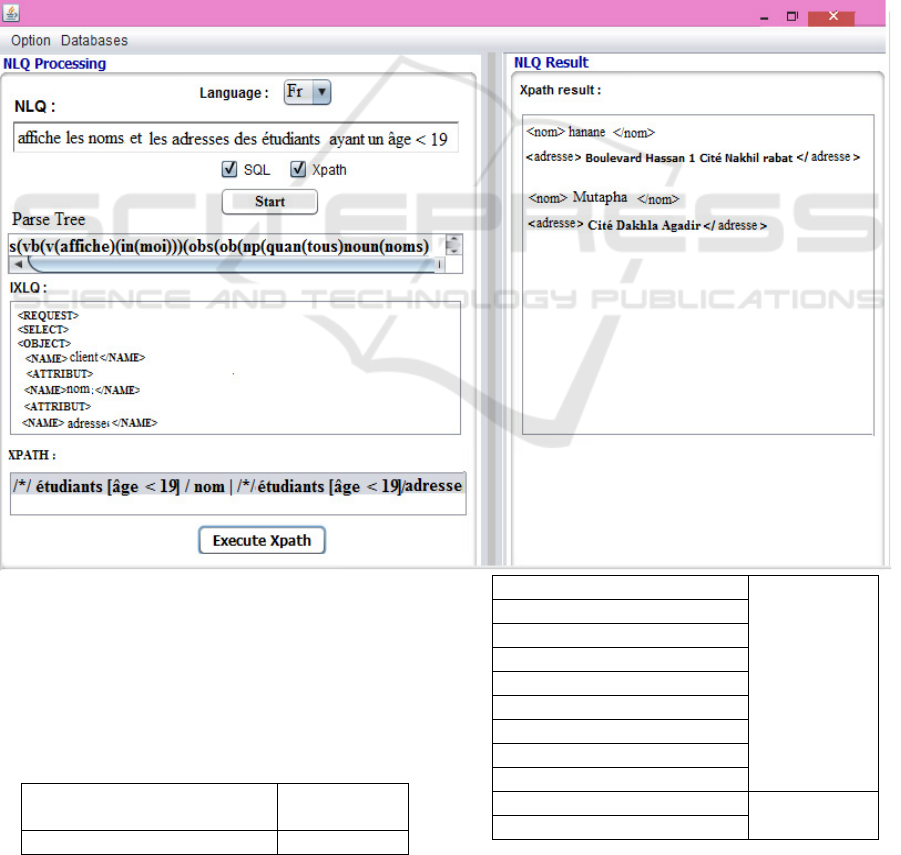The width and height of the screenshot is (901, 855).
Task: Open the Language dropdown showing Fr
Action: click(x=307, y=92)
